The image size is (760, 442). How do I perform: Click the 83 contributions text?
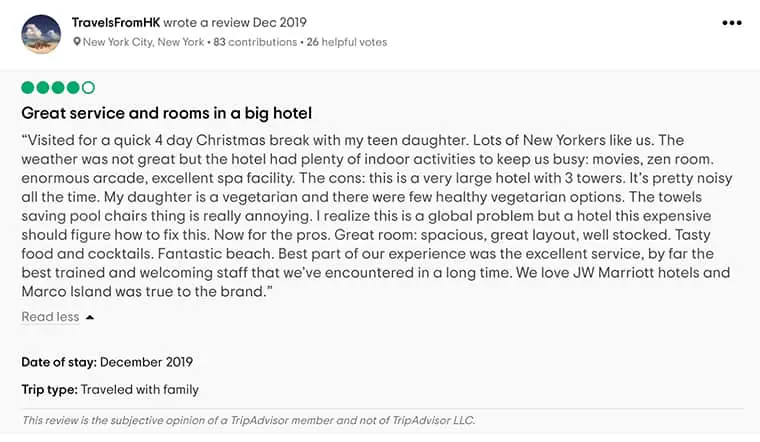coord(255,42)
